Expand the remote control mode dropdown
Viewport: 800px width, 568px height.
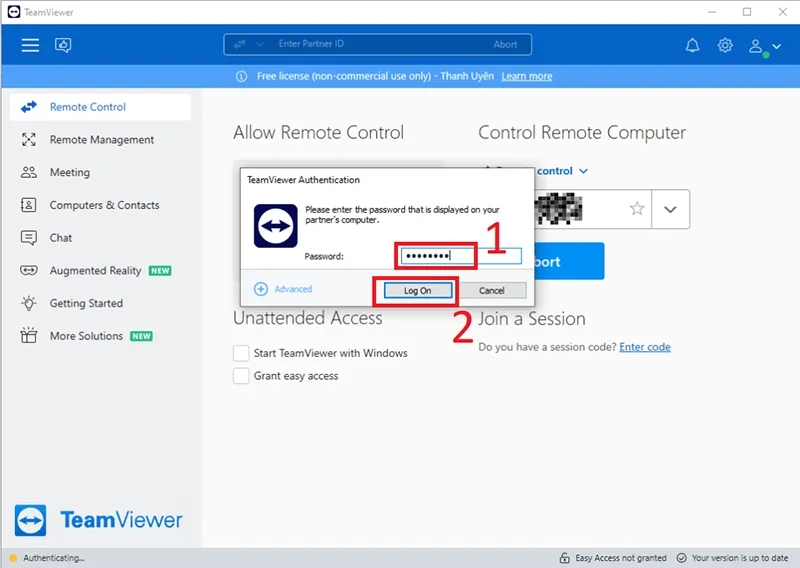[x=583, y=171]
